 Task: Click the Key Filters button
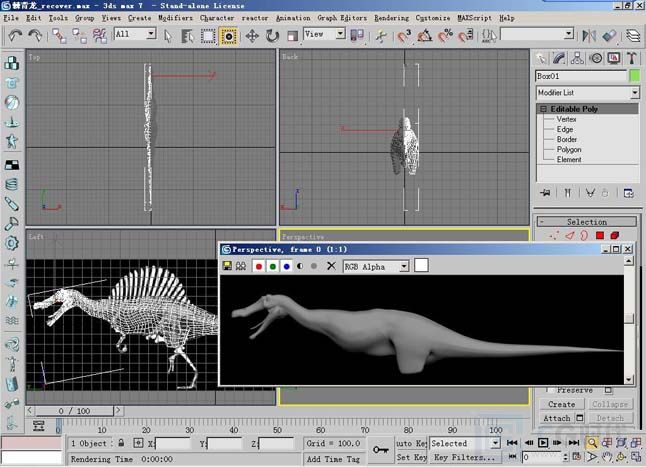[x=464, y=458]
